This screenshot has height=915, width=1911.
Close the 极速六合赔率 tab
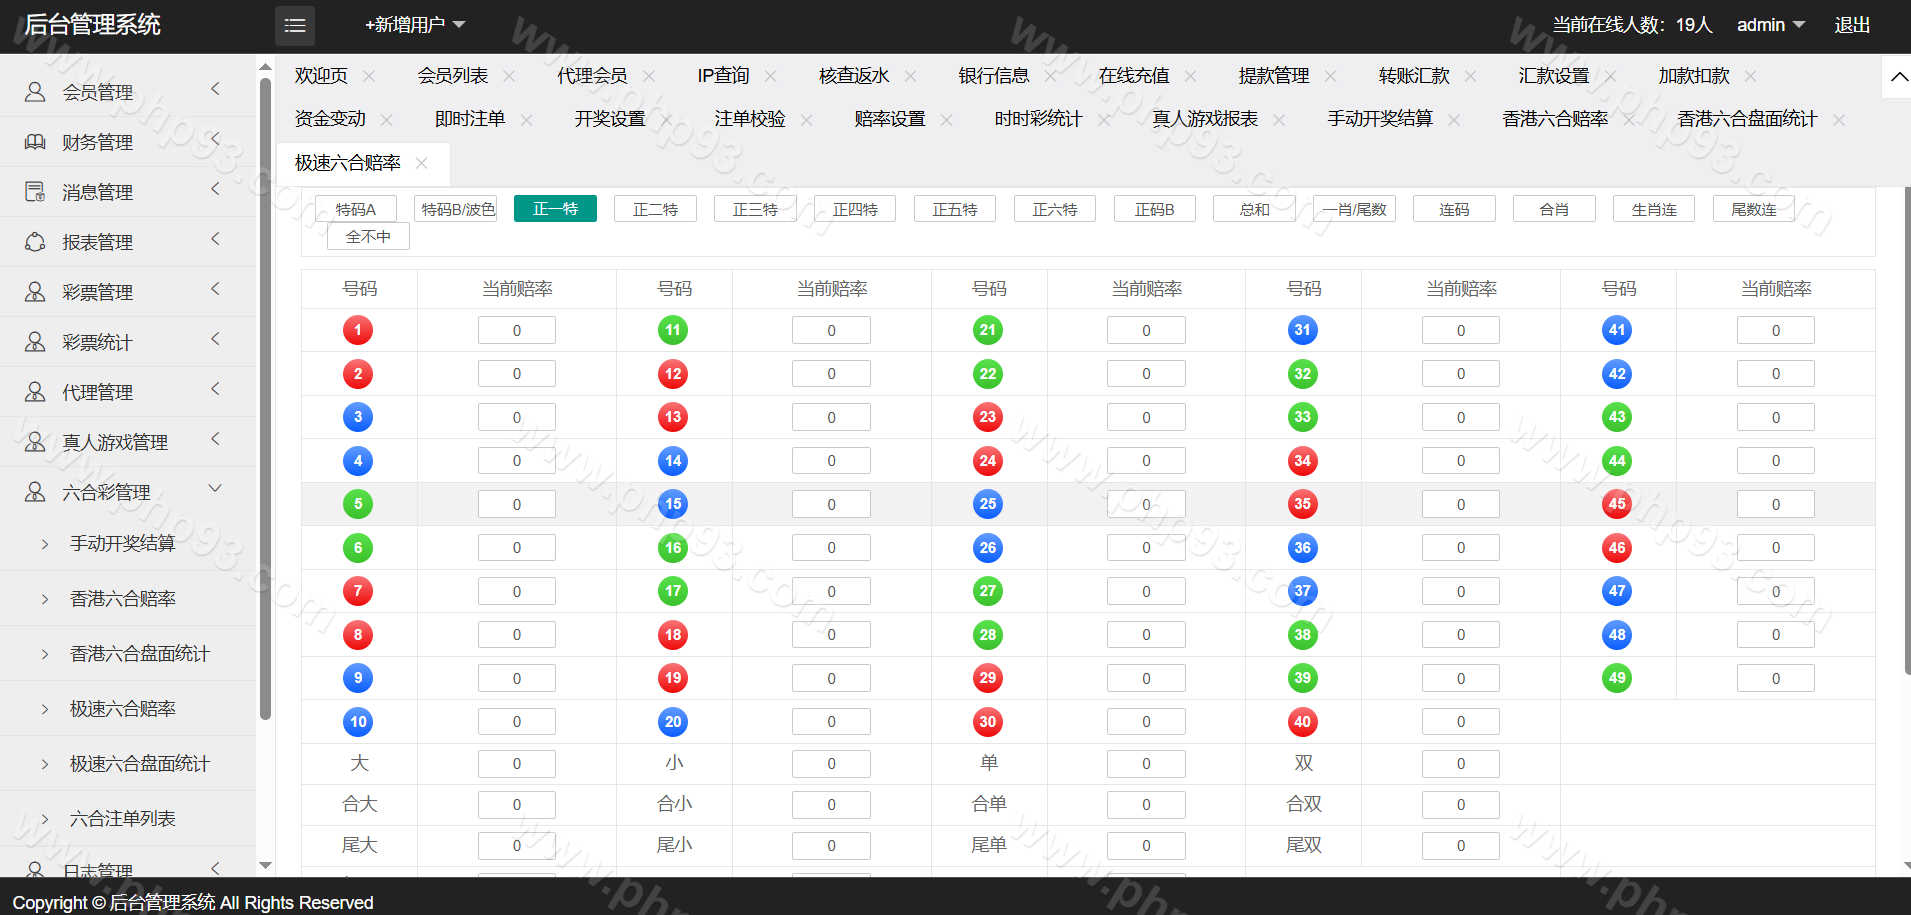[422, 163]
